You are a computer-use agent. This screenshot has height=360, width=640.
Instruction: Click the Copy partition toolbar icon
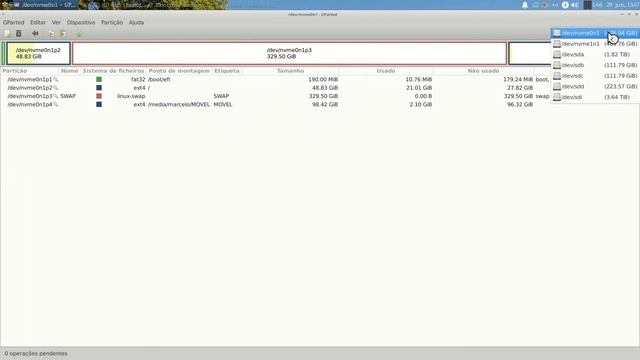(51, 33)
